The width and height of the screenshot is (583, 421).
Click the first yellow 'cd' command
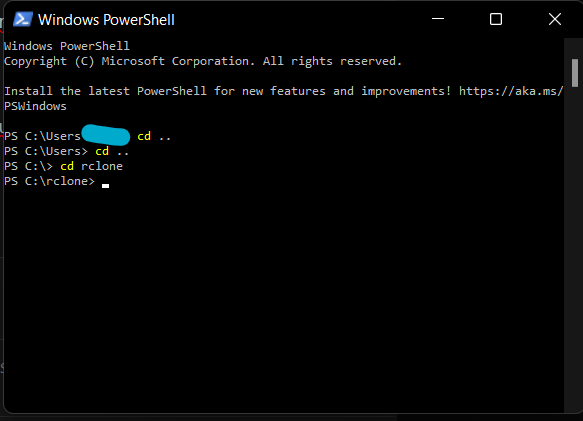point(144,136)
